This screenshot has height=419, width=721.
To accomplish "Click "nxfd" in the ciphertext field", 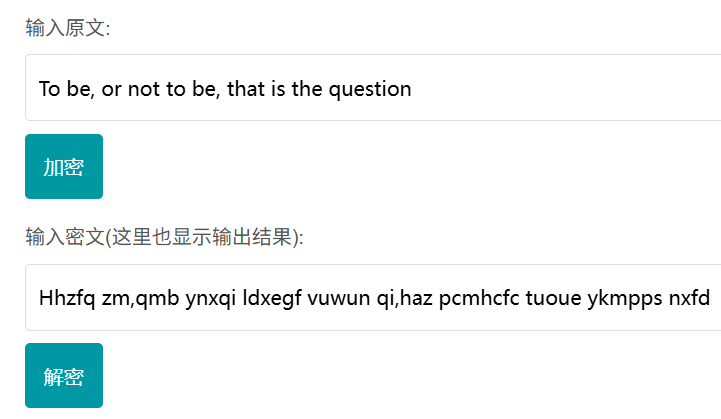I will [687, 297].
